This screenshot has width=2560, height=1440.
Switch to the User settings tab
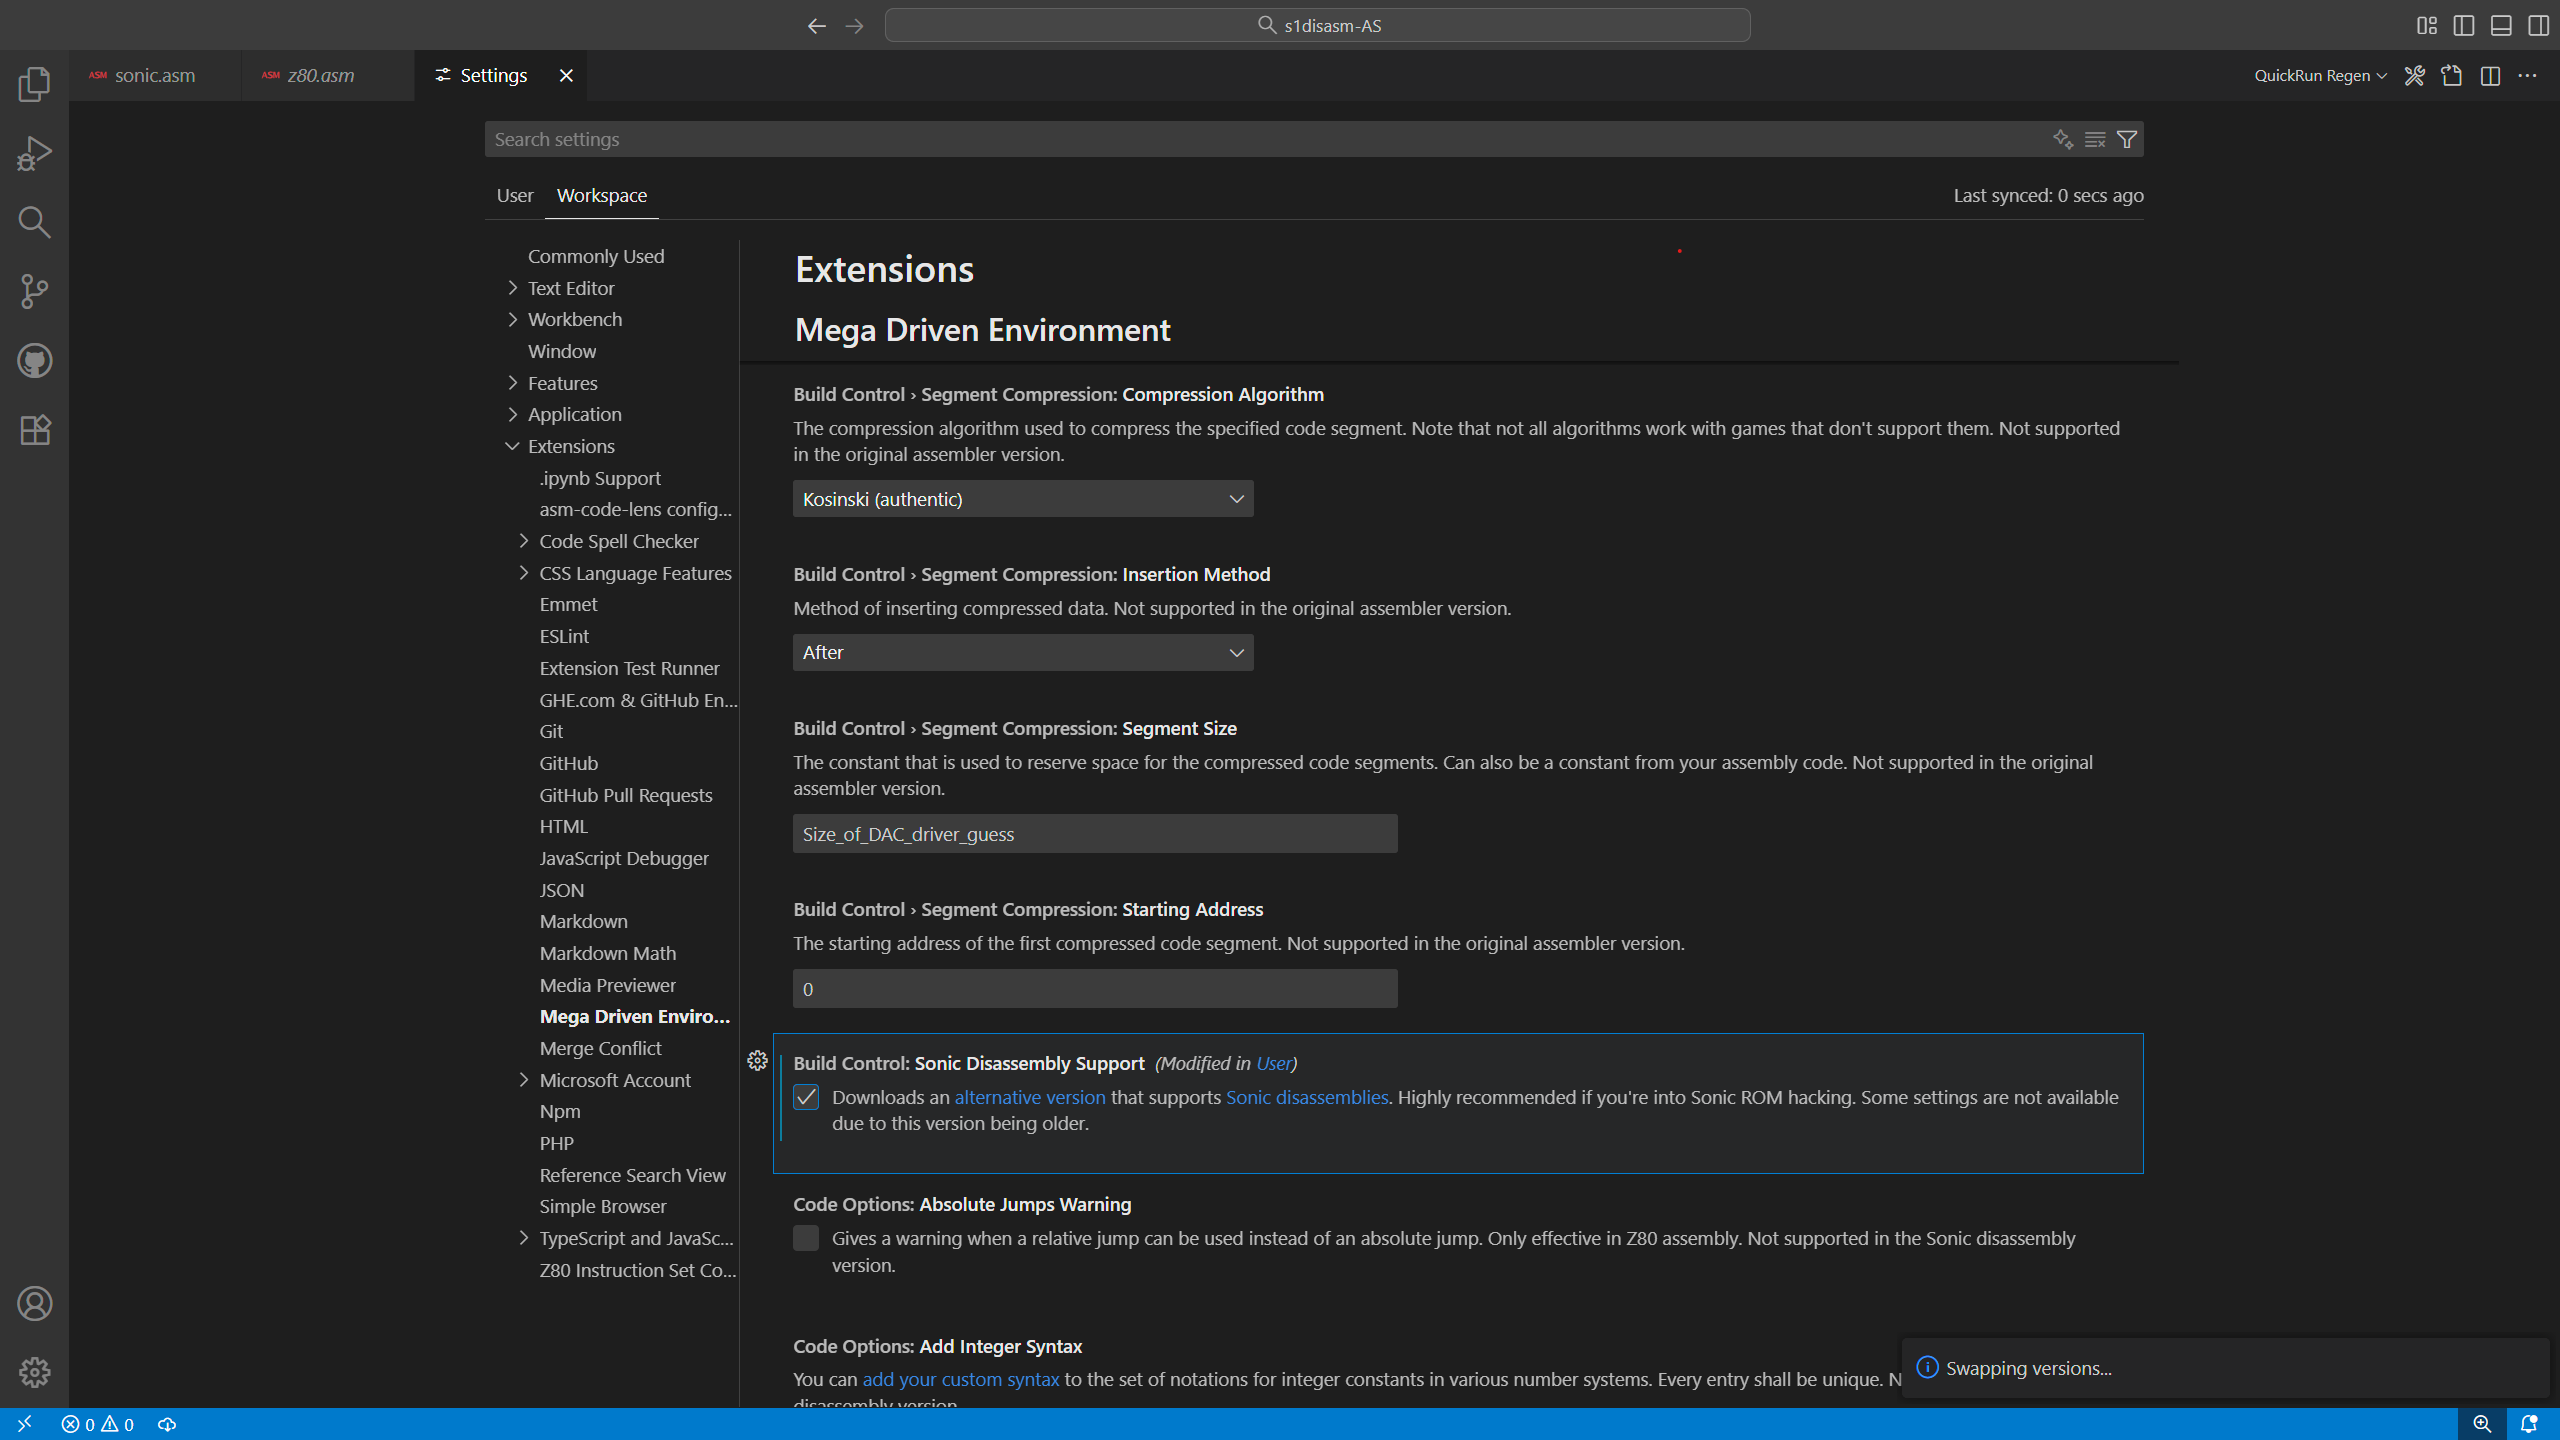514,195
